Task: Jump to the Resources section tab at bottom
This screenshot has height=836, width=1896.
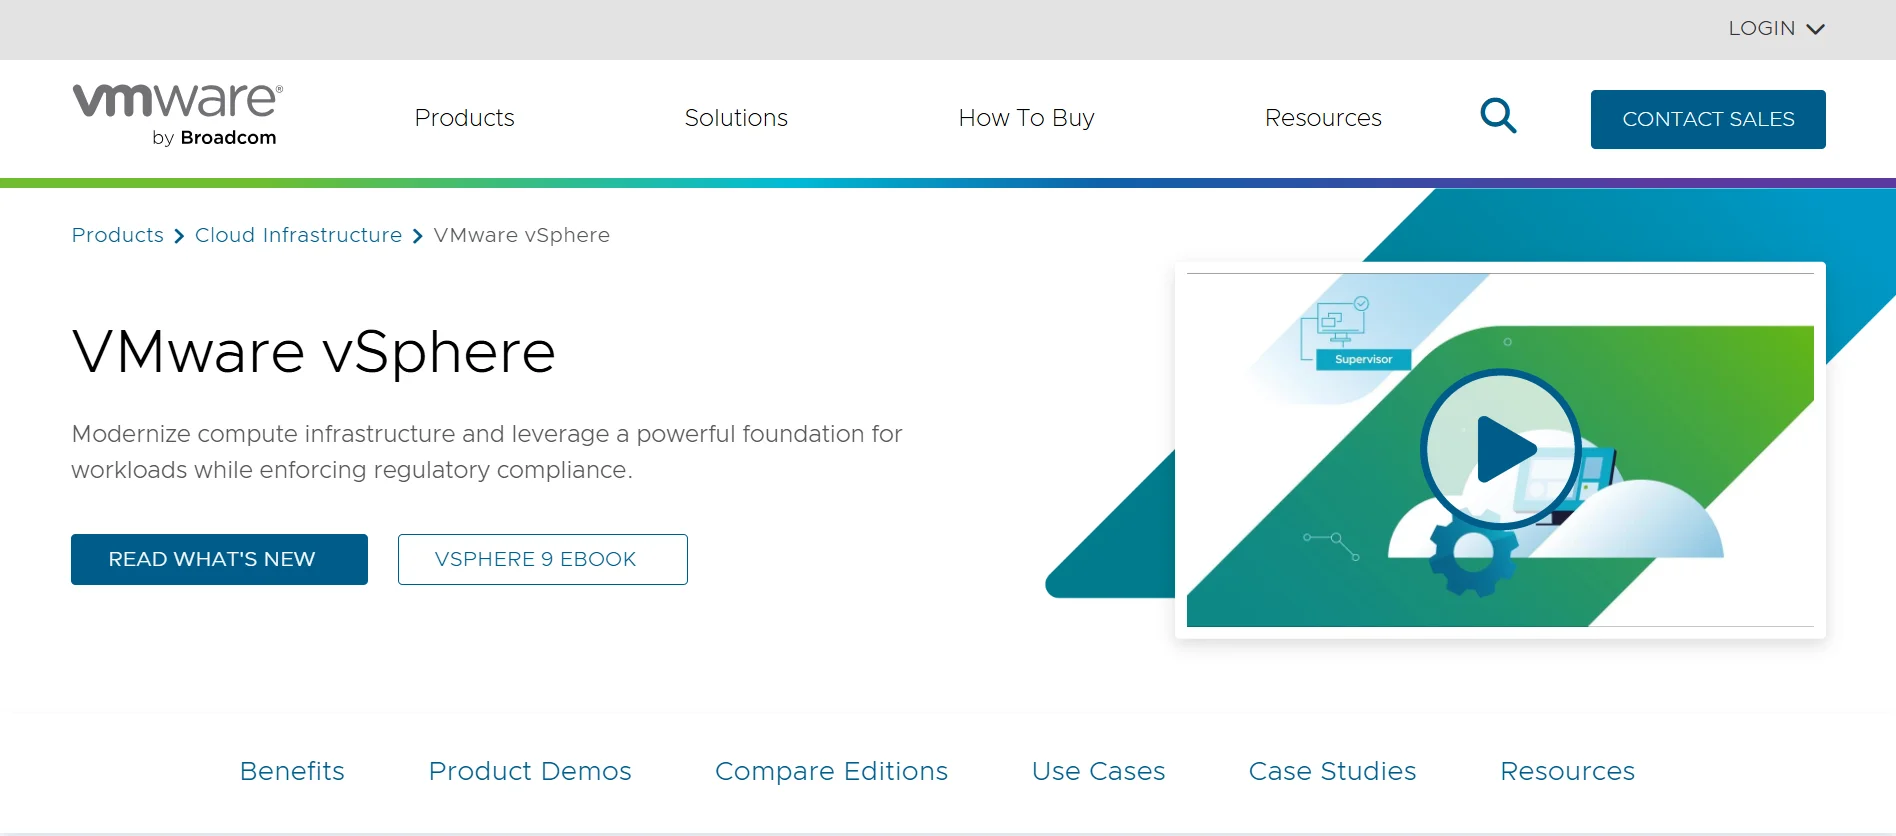Action: pos(1567,771)
